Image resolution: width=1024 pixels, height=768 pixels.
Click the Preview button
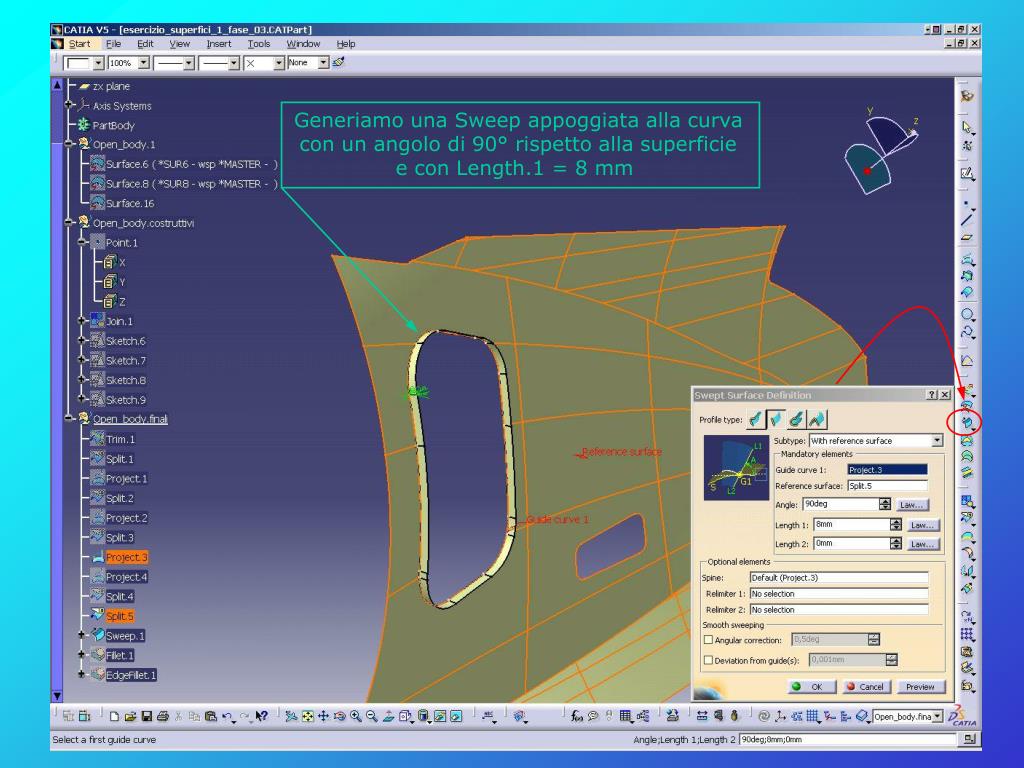tap(920, 686)
